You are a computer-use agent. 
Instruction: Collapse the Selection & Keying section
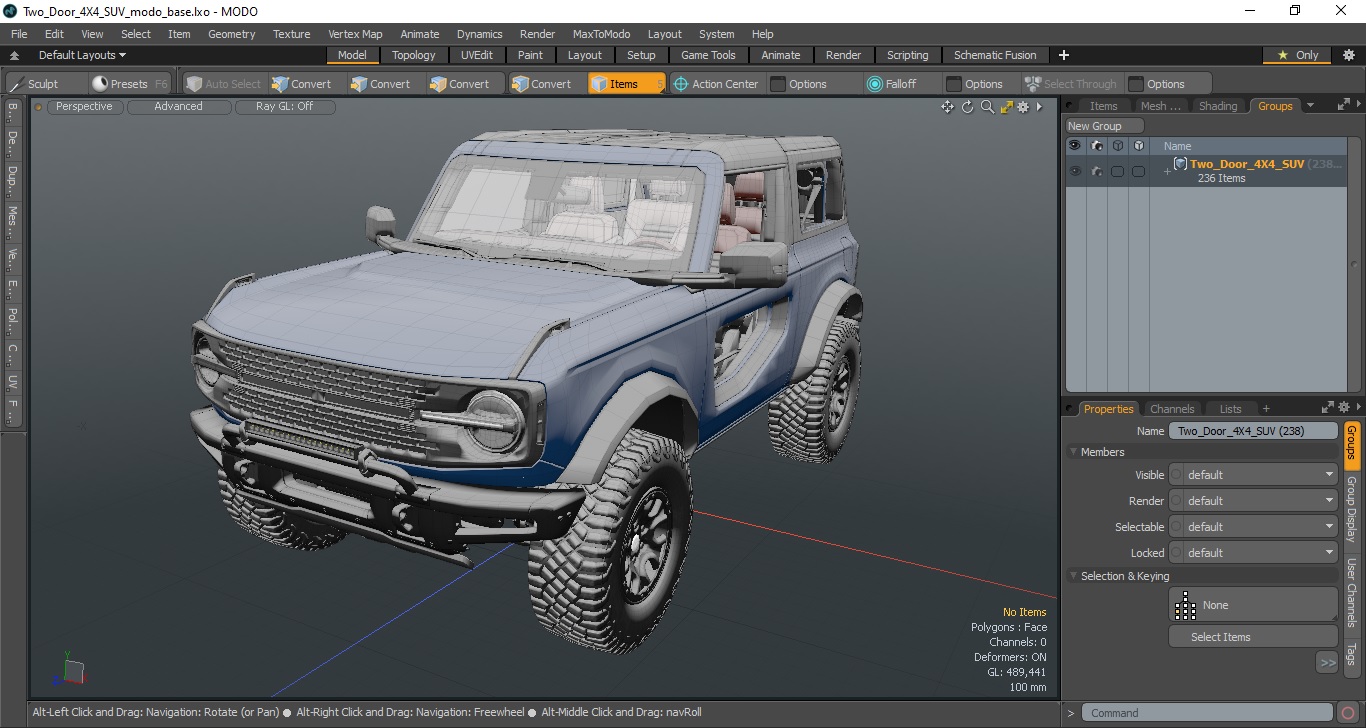(x=1073, y=576)
